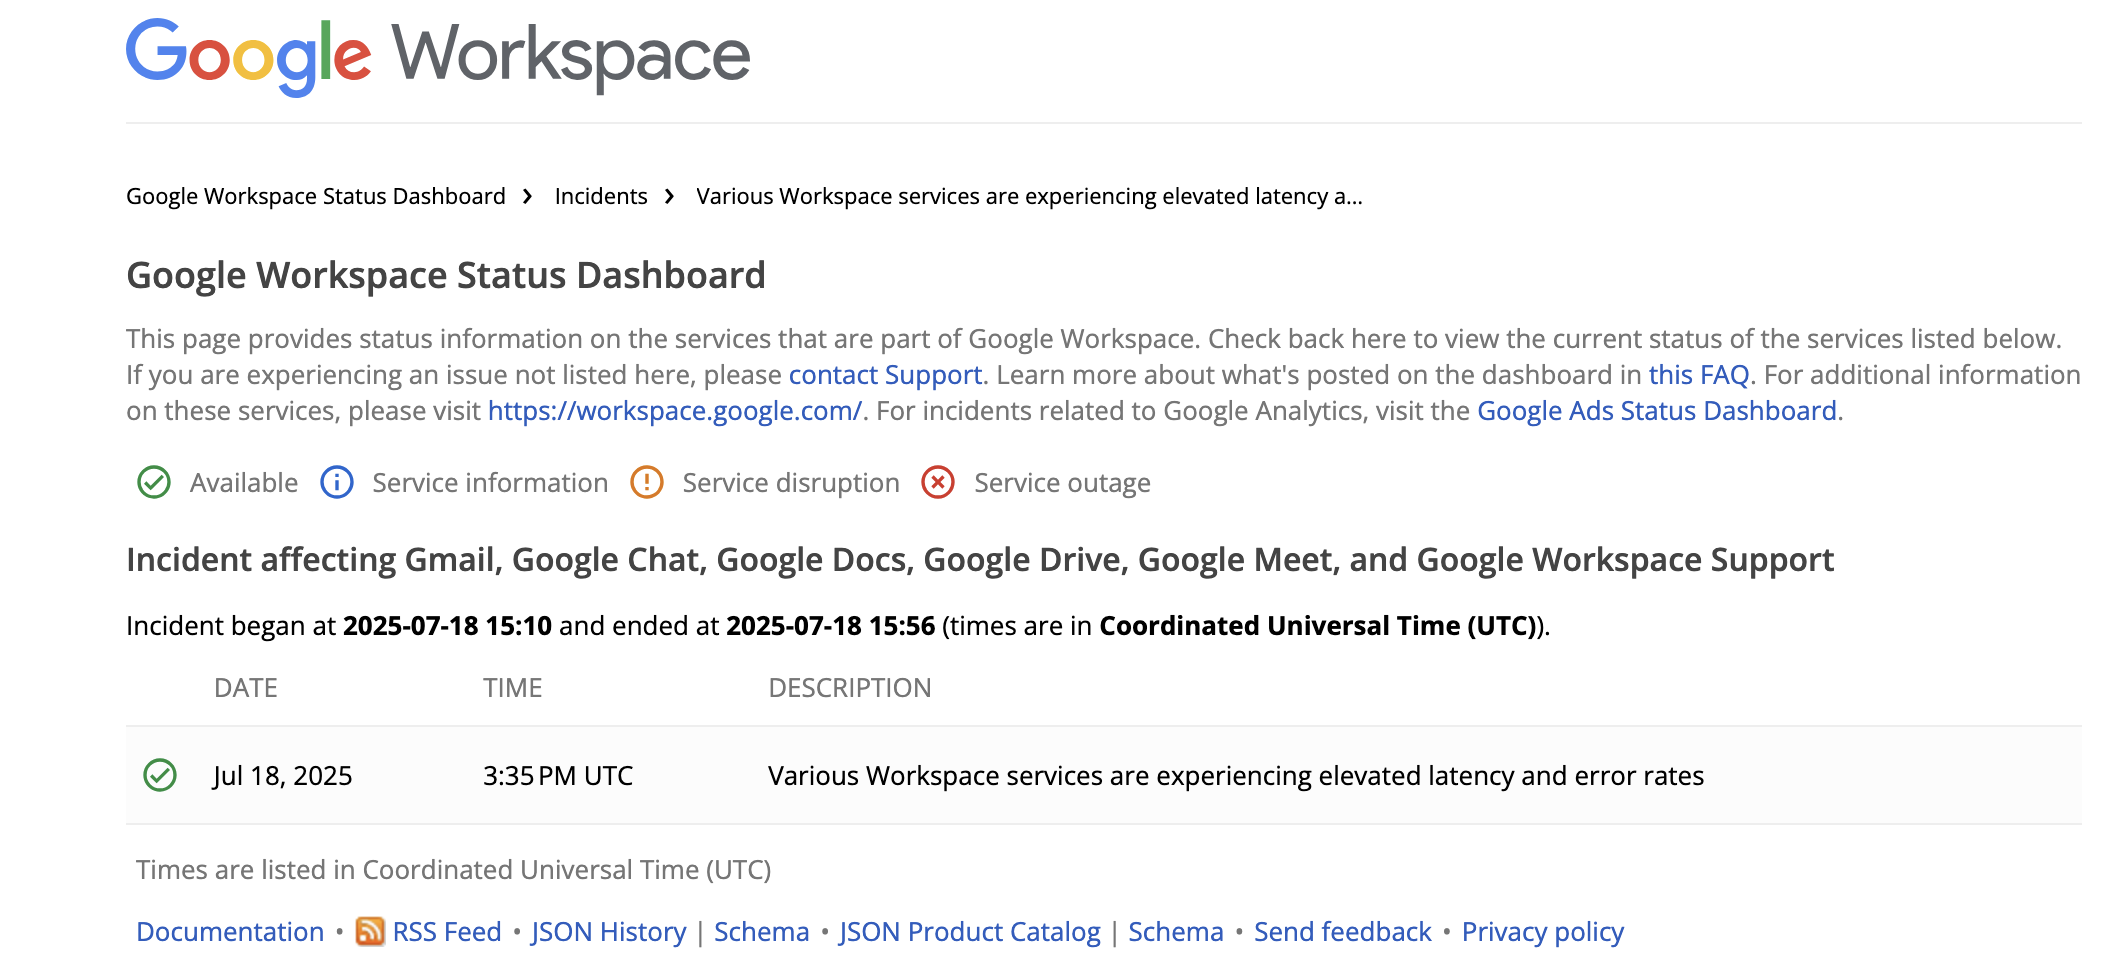Screen dimensions: 2106x962
Task: Click Send feedback link
Action: [x=1343, y=932]
